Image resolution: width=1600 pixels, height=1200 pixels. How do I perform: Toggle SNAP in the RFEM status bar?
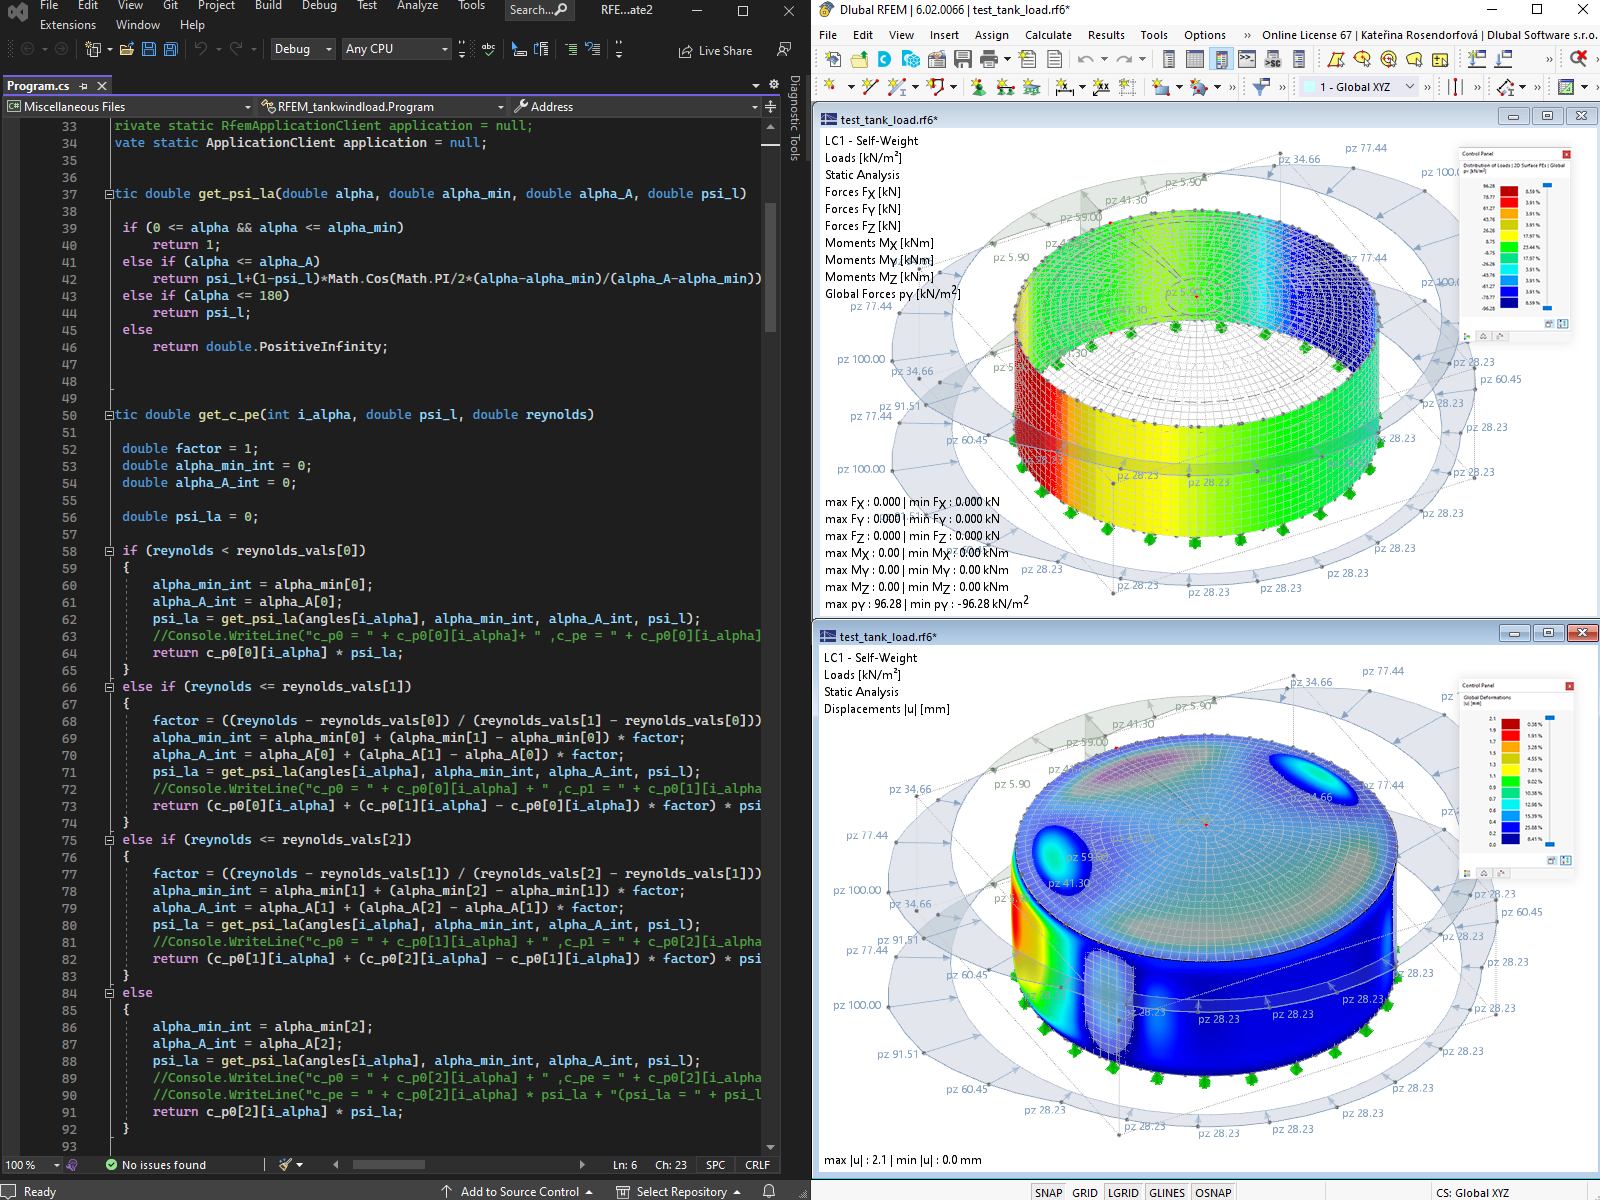(1049, 1192)
